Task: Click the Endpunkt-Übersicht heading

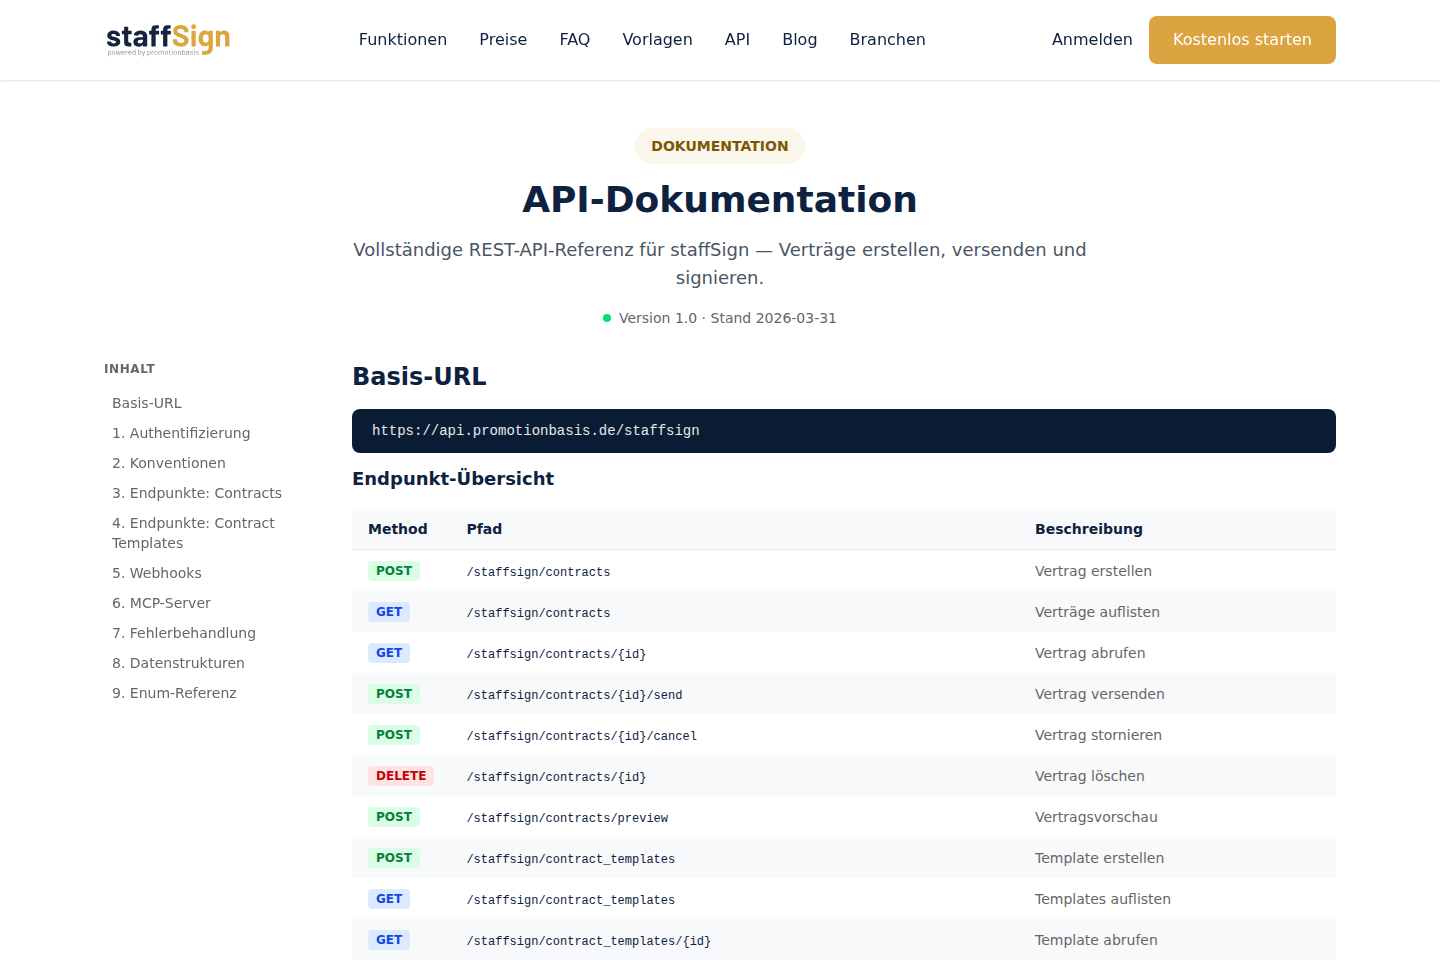Action: (453, 479)
